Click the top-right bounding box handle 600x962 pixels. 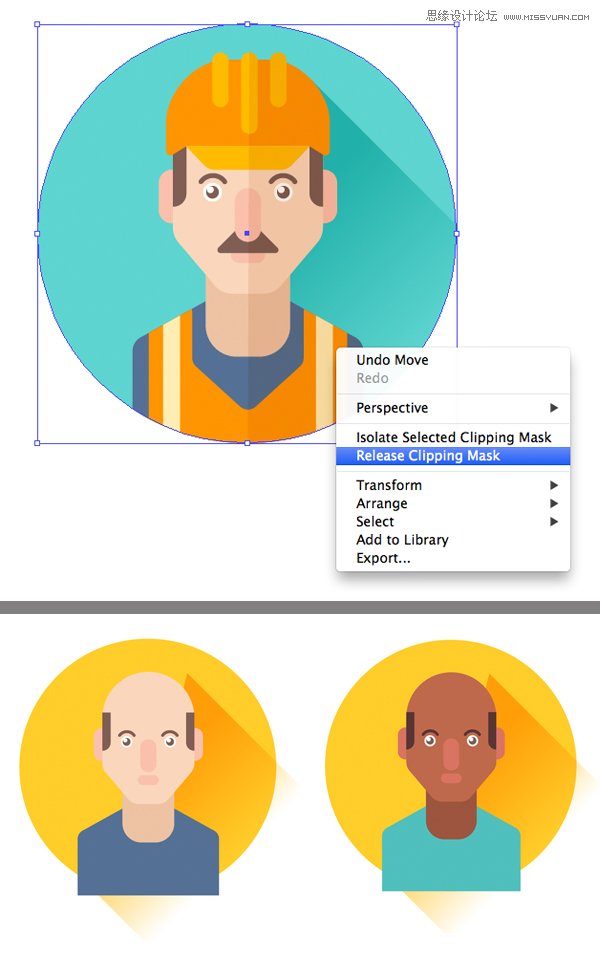click(457, 24)
